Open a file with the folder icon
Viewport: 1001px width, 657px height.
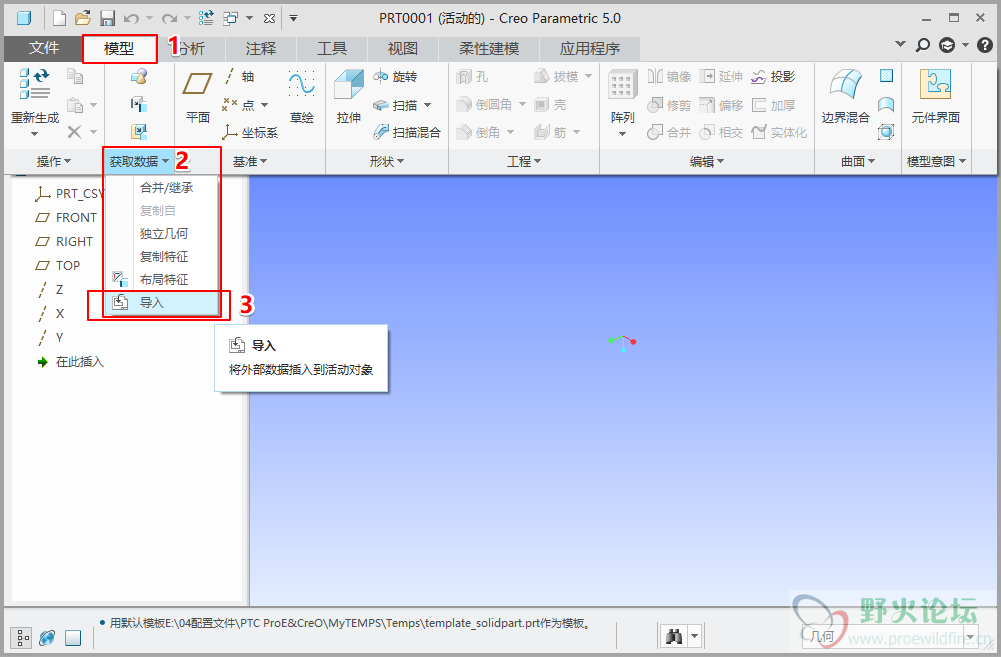82,18
